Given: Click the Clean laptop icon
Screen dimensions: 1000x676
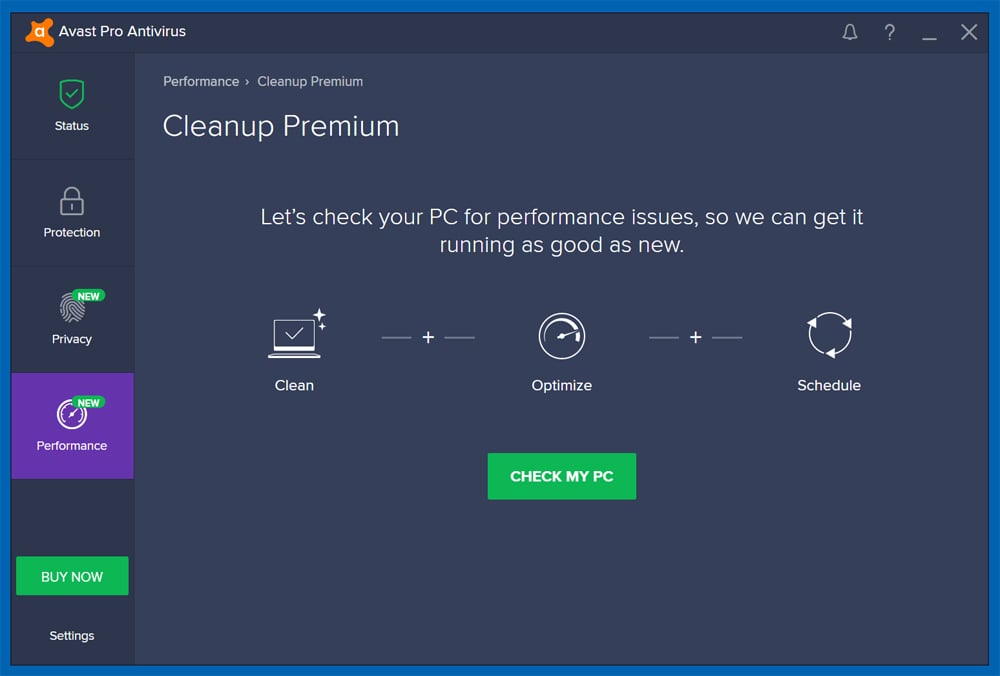Looking at the screenshot, I should pos(297,334).
